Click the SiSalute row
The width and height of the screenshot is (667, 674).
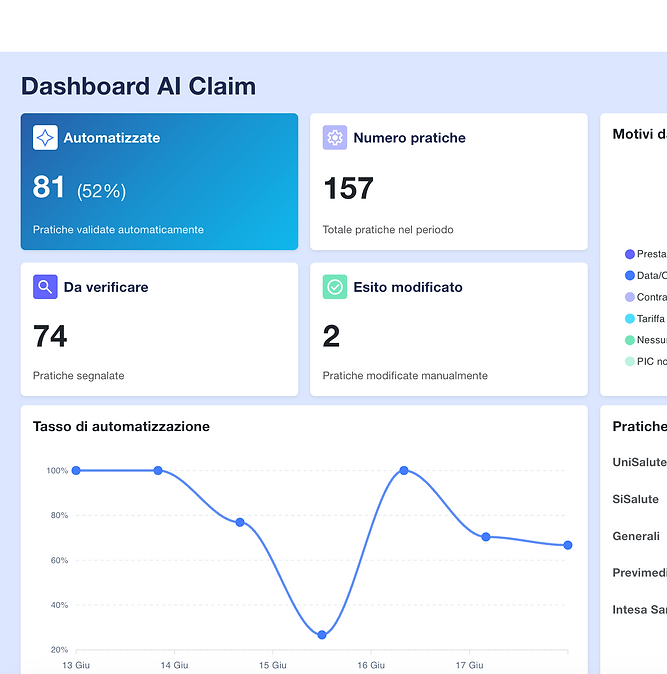click(x=636, y=499)
